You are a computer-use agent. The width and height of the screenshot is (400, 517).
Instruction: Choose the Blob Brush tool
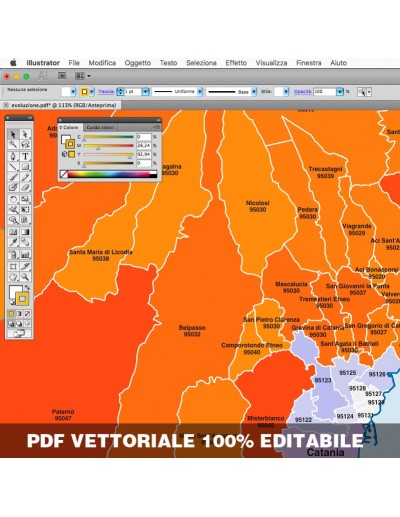coord(13,187)
